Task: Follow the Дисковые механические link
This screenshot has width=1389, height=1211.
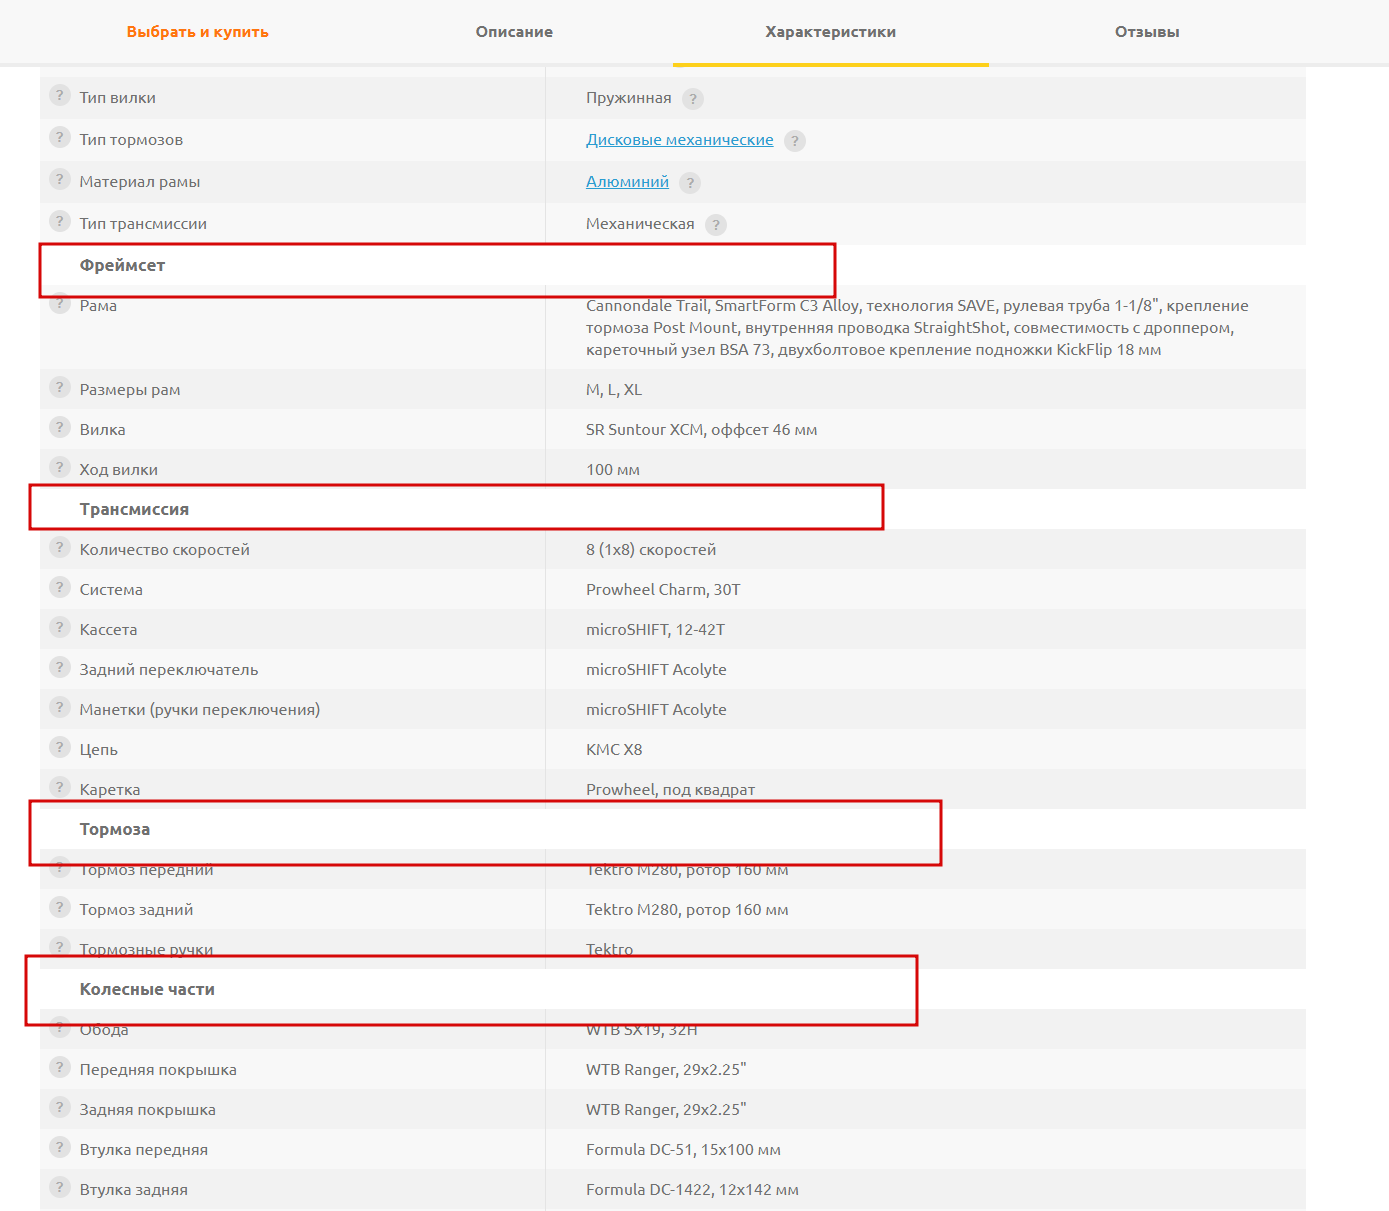Action: pyautogui.click(x=679, y=140)
